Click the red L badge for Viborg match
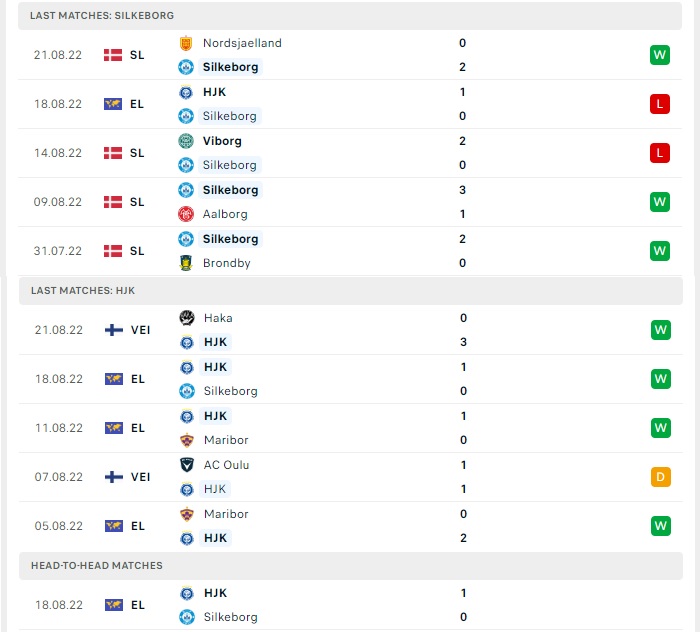 659,153
